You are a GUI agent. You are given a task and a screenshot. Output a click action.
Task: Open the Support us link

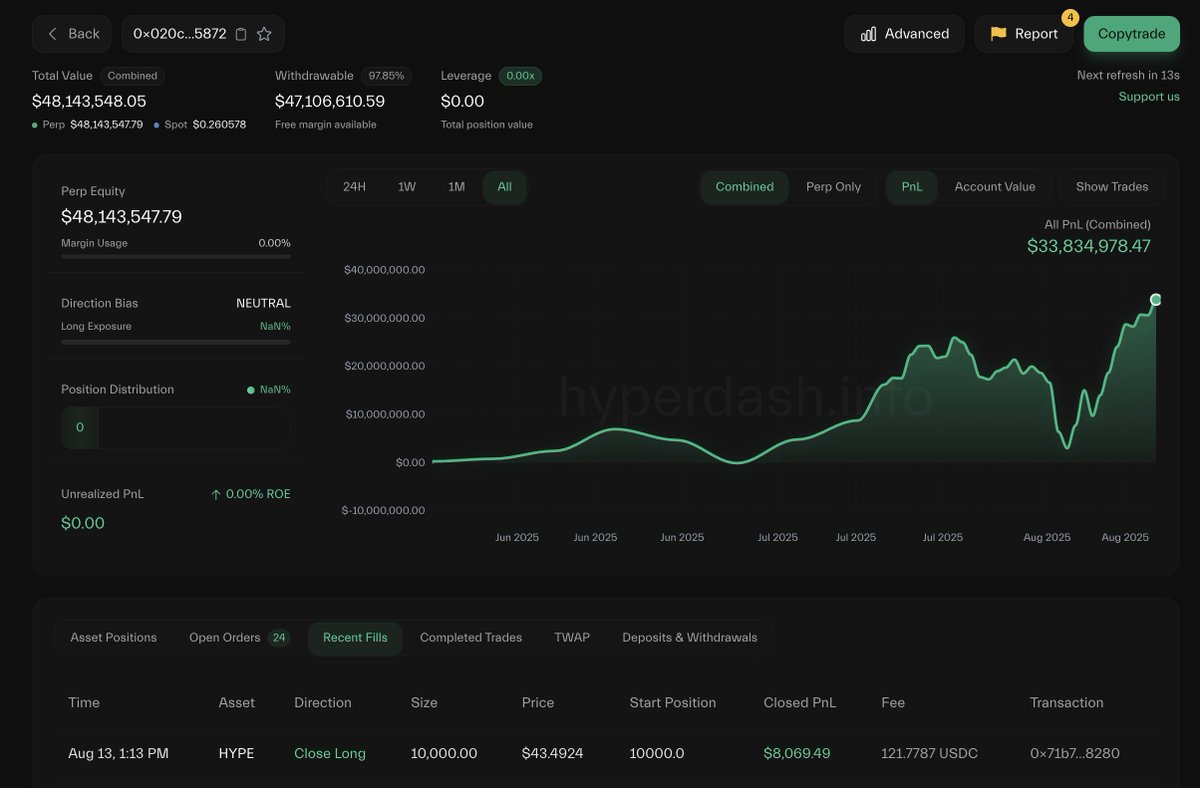[x=1149, y=97]
